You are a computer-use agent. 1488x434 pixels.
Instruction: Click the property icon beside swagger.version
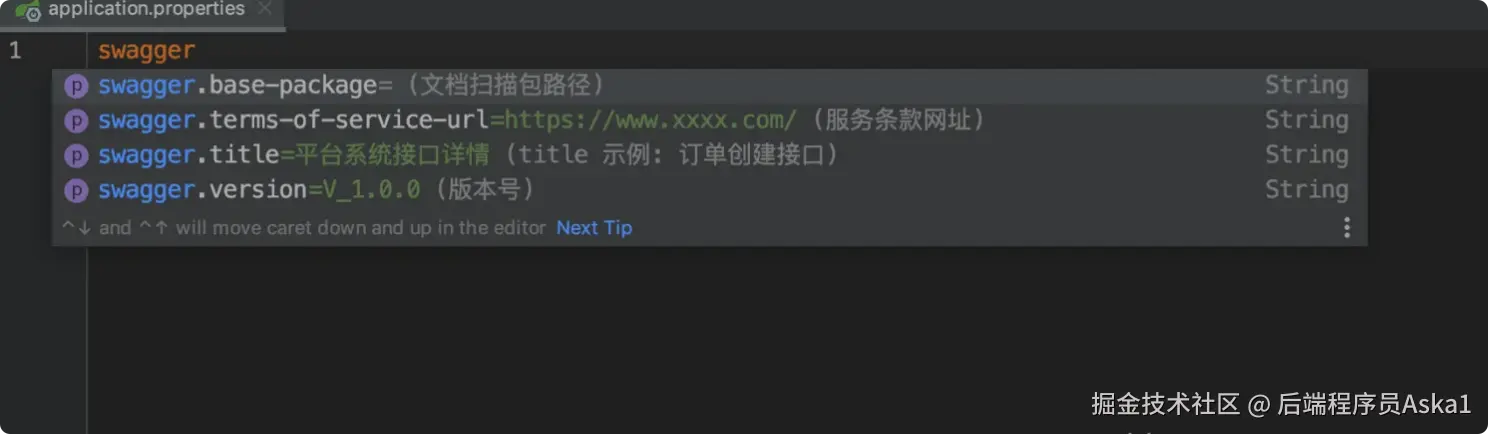coord(76,190)
